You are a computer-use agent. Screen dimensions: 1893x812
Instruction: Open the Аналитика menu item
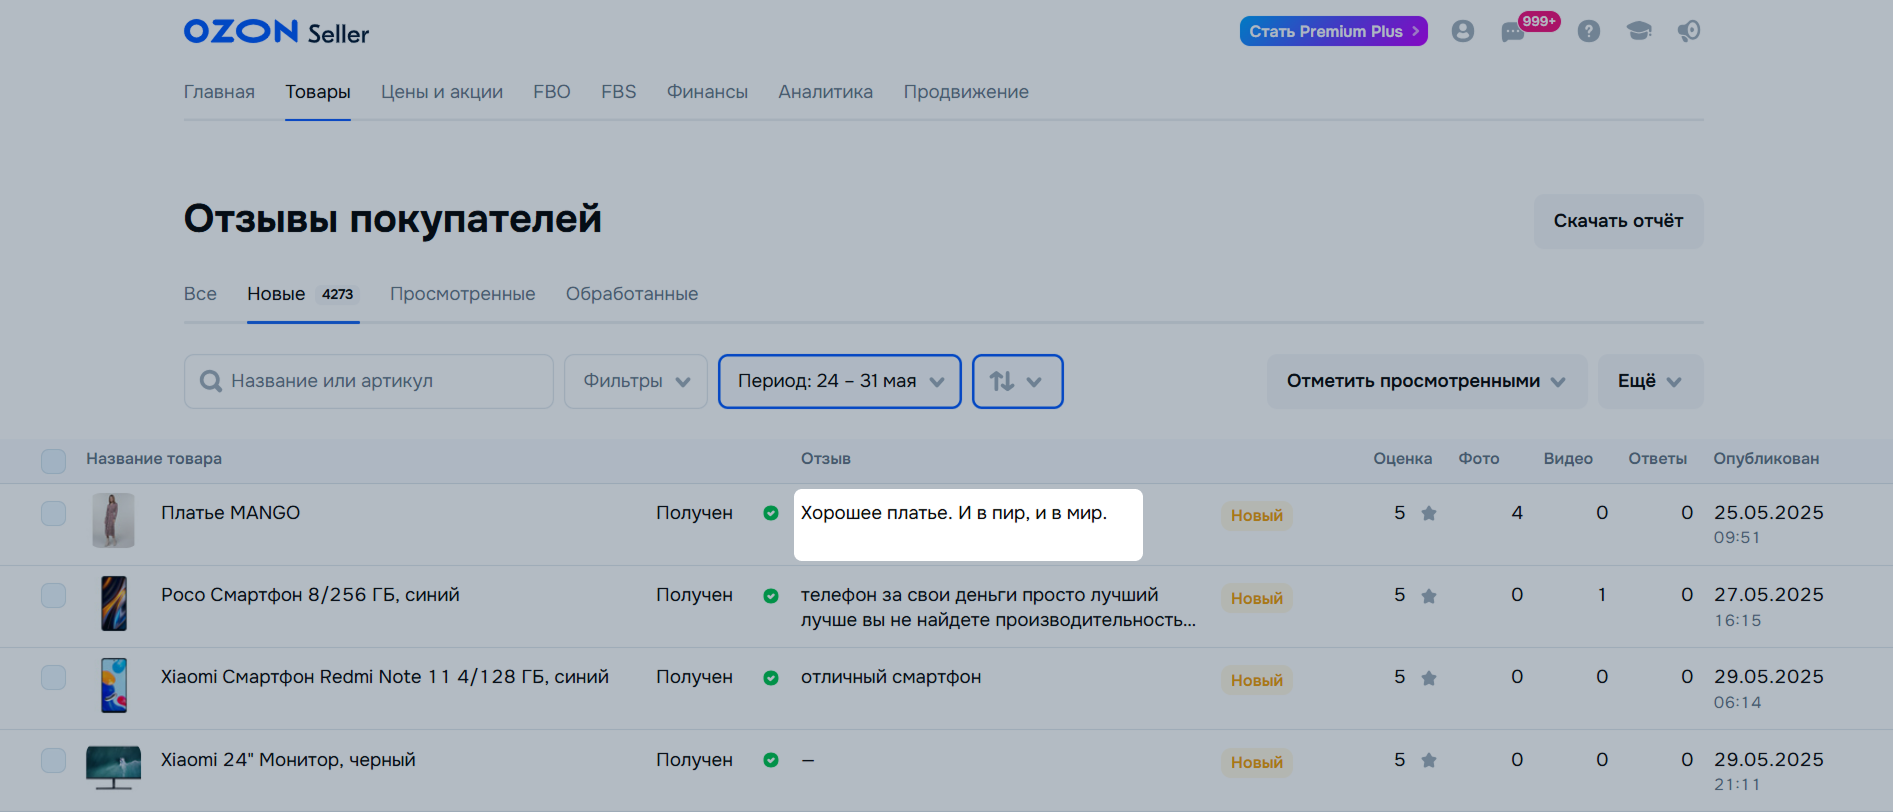(826, 92)
